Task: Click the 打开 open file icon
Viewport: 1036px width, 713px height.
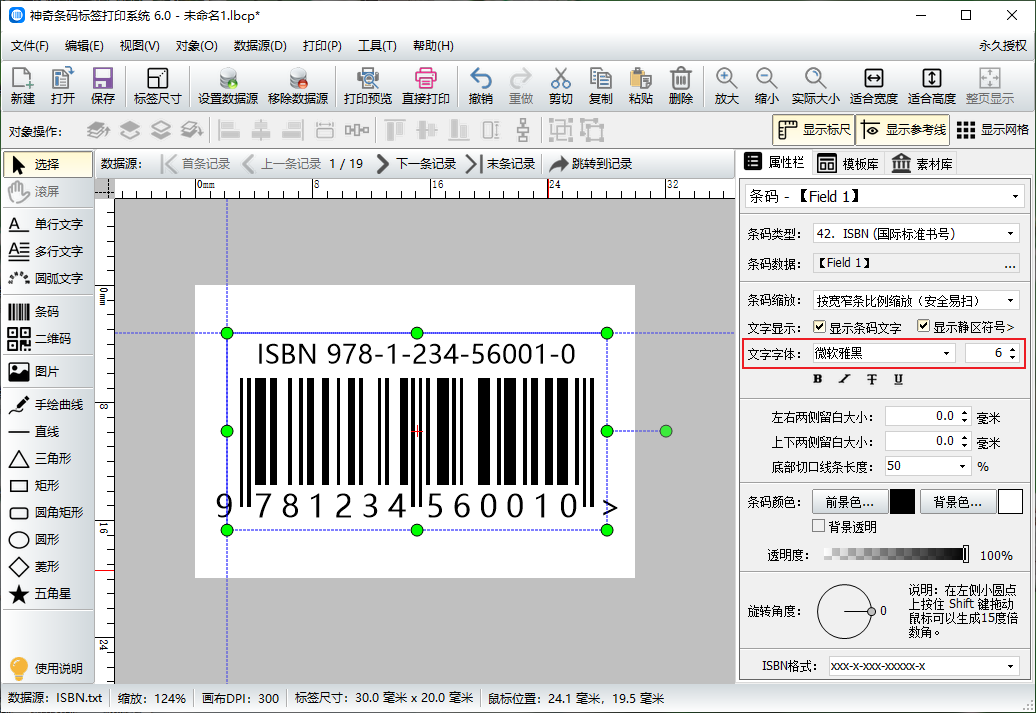Action: (63, 86)
